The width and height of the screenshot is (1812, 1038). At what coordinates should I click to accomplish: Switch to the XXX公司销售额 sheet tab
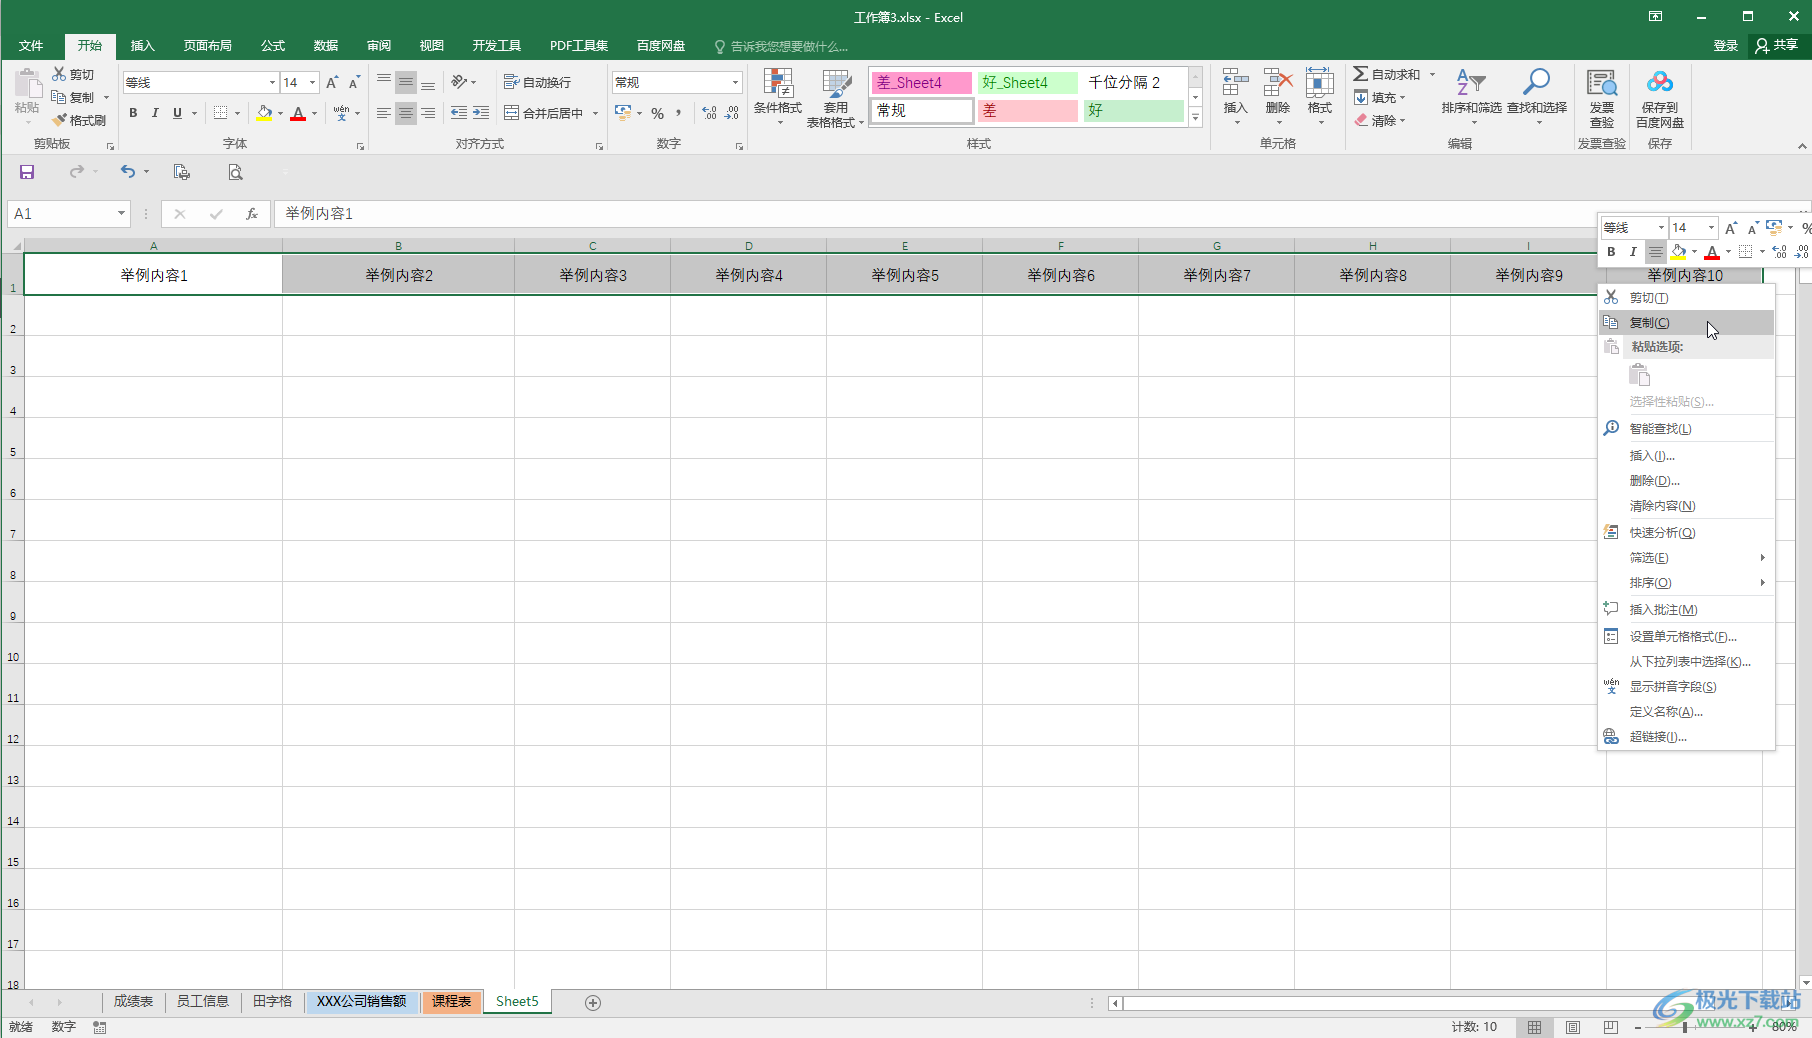pos(361,1002)
